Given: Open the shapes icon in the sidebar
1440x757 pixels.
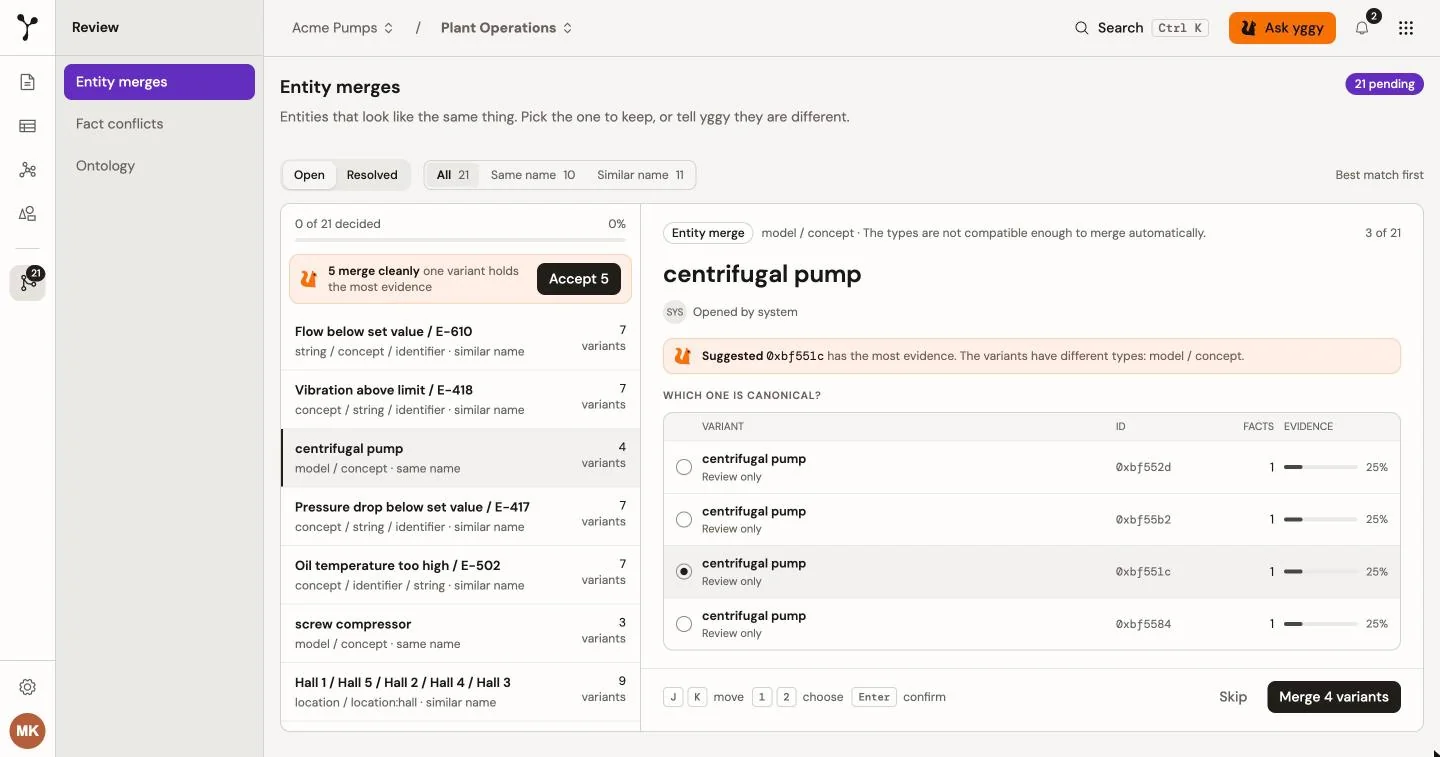Looking at the screenshot, I should click(28, 213).
